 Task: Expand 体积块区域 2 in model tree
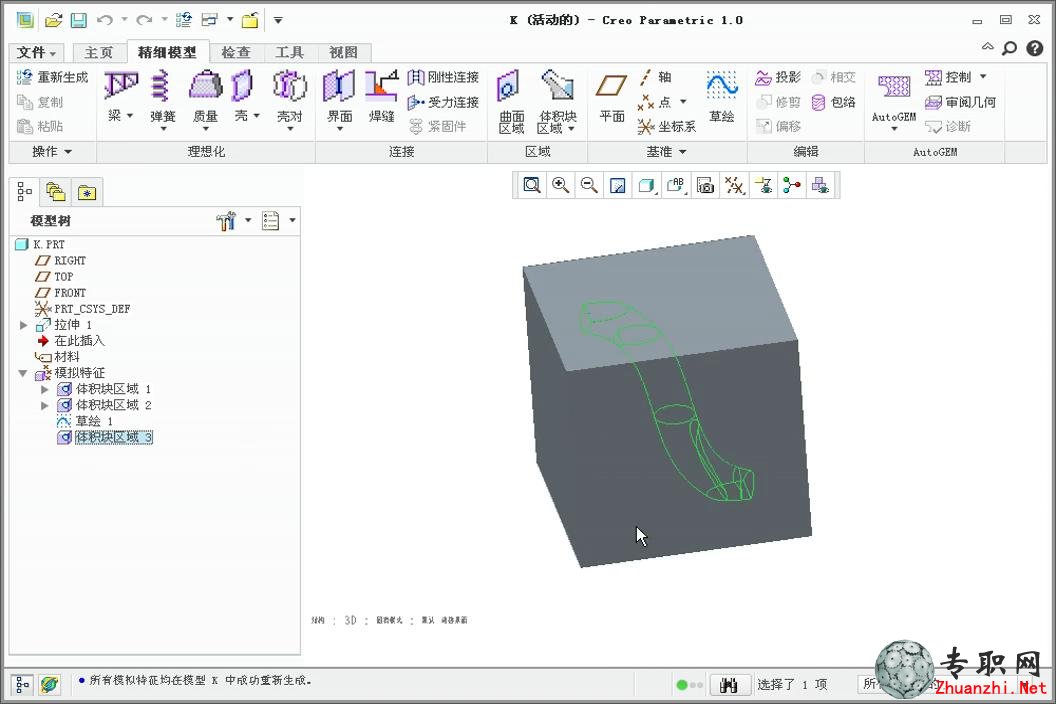click(x=44, y=406)
